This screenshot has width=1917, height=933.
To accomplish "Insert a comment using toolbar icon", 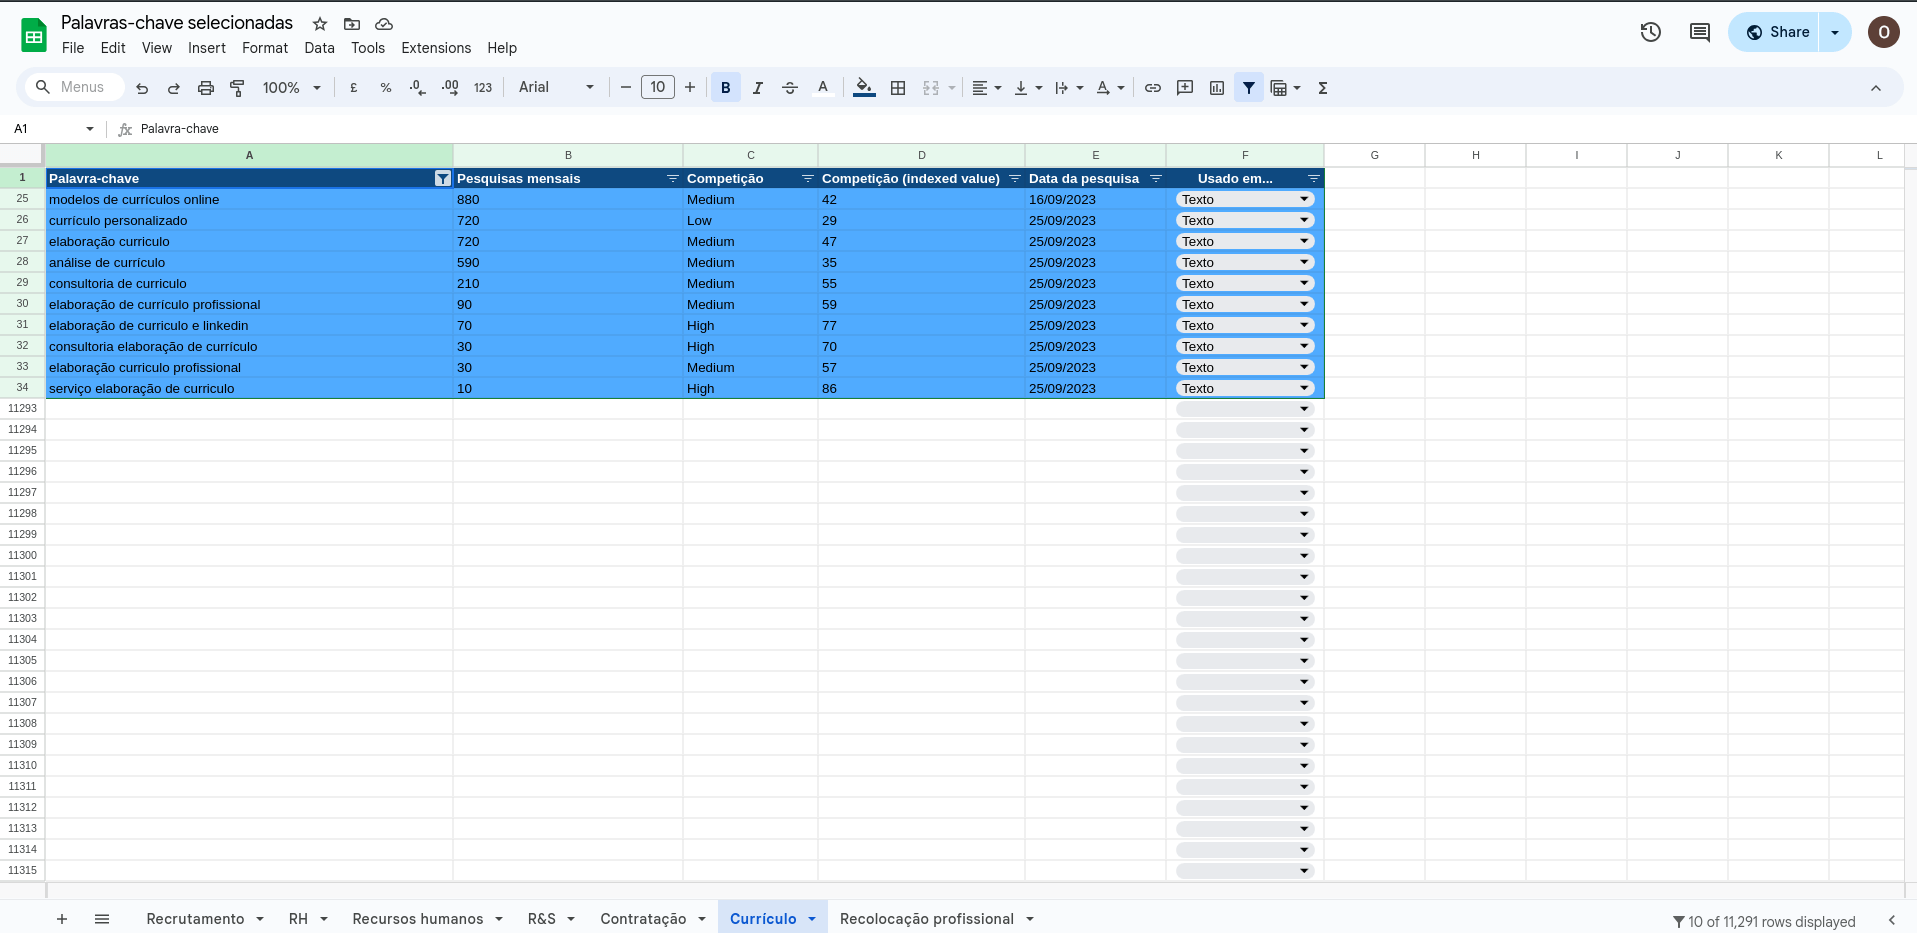I will [1185, 88].
